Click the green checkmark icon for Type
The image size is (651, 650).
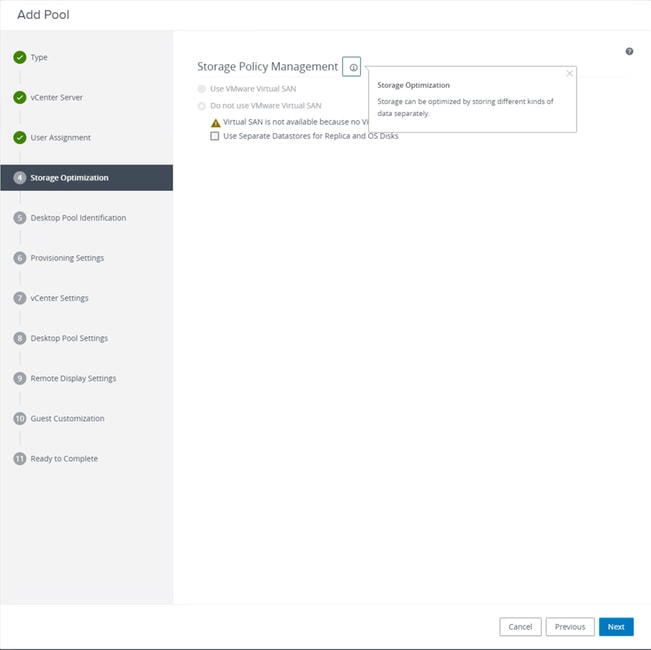pyautogui.click(x=20, y=57)
